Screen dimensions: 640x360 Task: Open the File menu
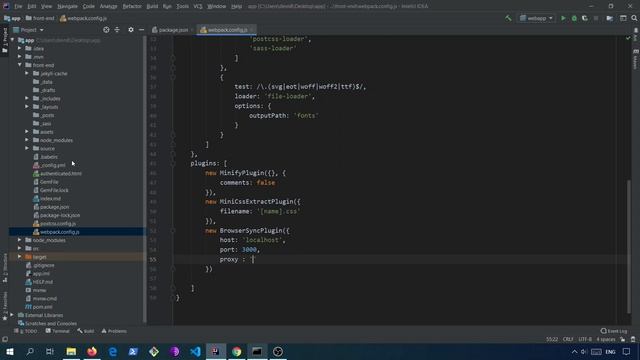(18, 6)
